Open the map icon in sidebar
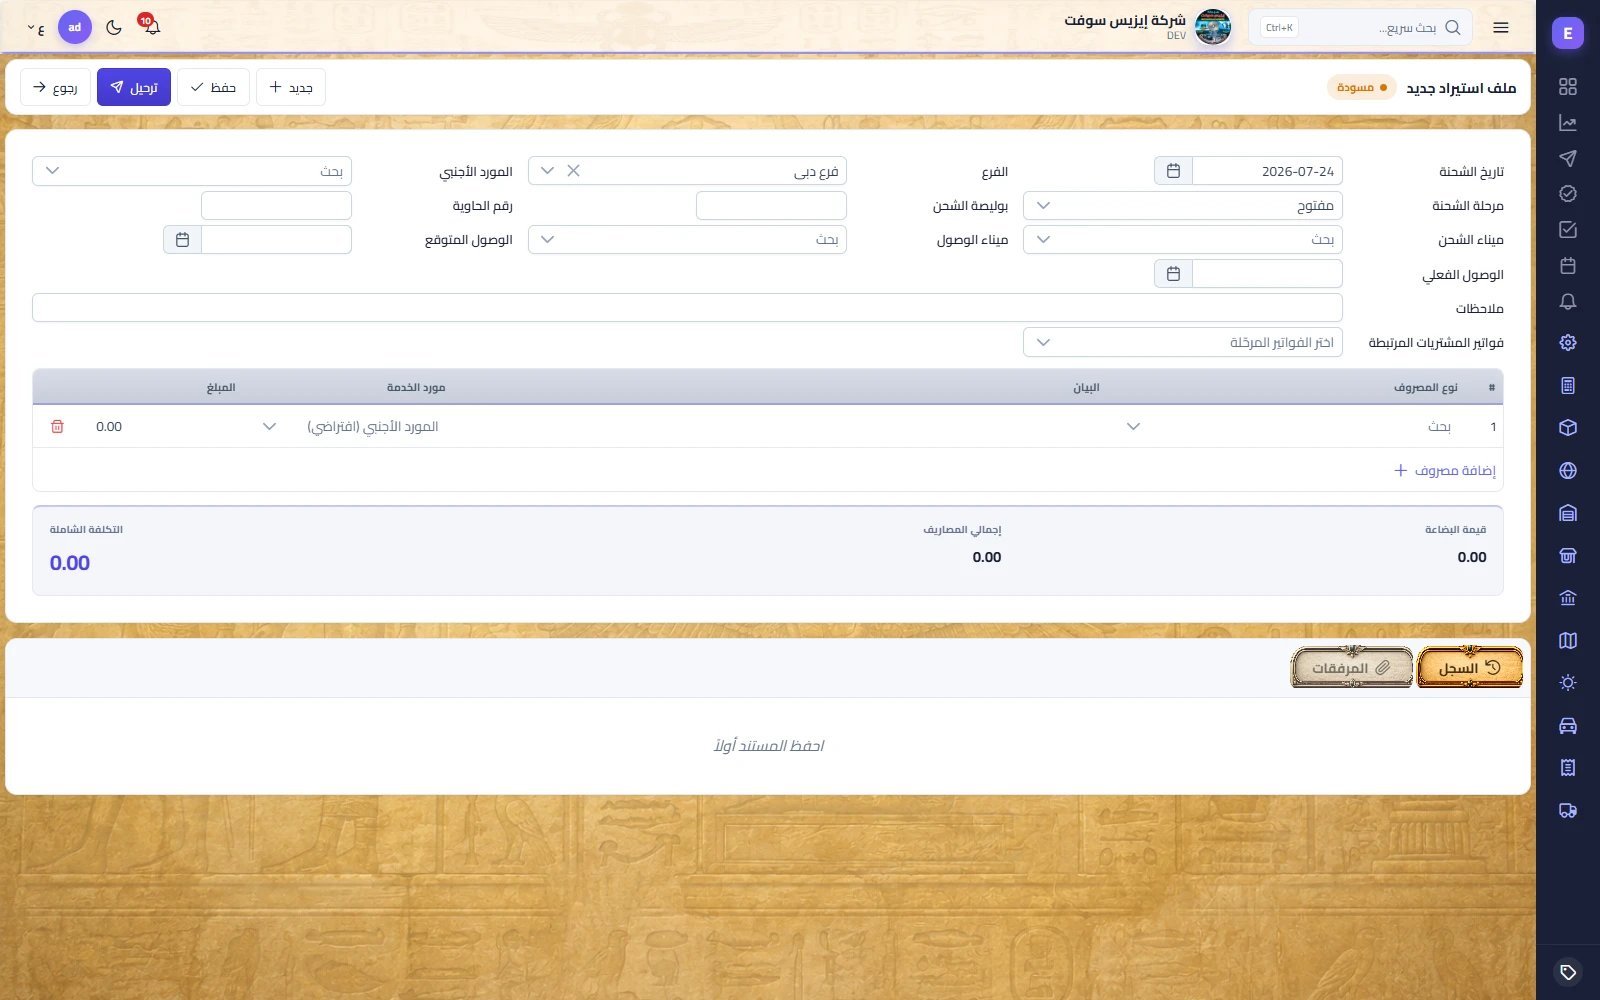Viewport: 1600px width, 1000px height. click(1567, 640)
